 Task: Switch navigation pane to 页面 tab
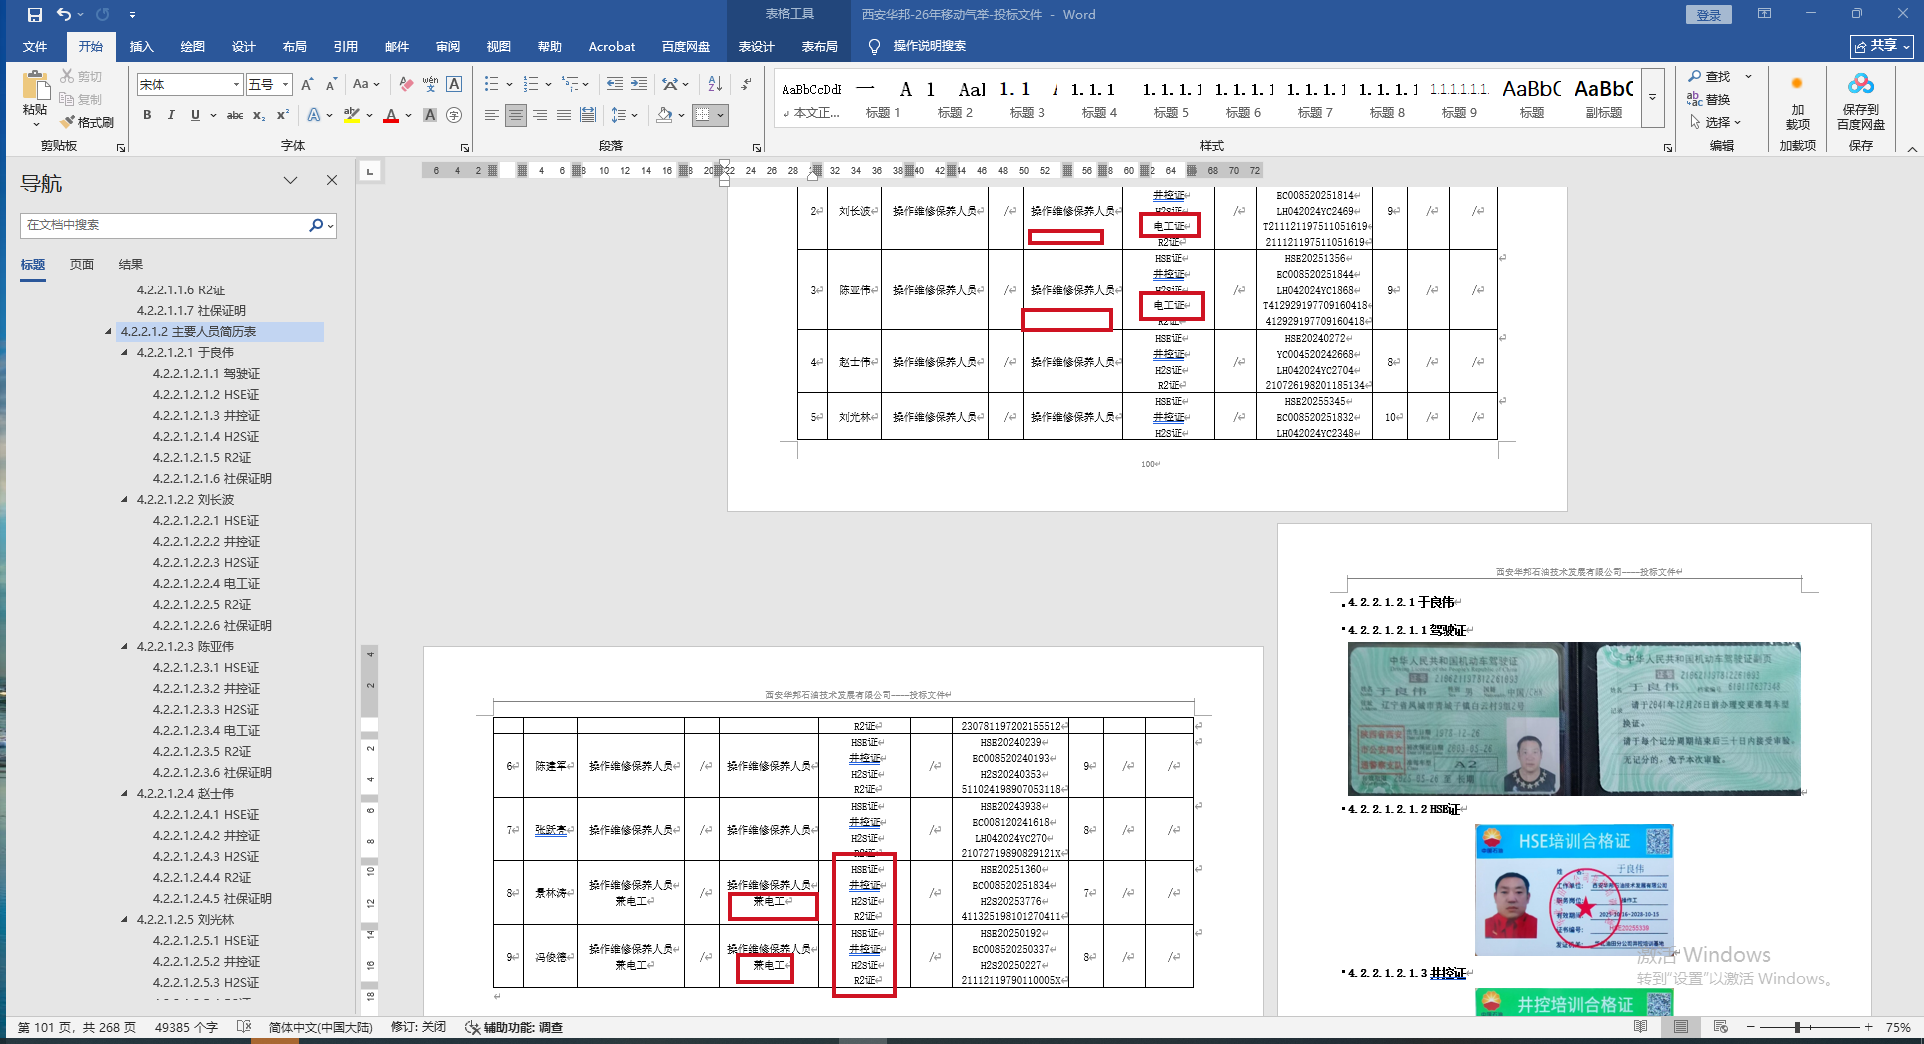[82, 265]
